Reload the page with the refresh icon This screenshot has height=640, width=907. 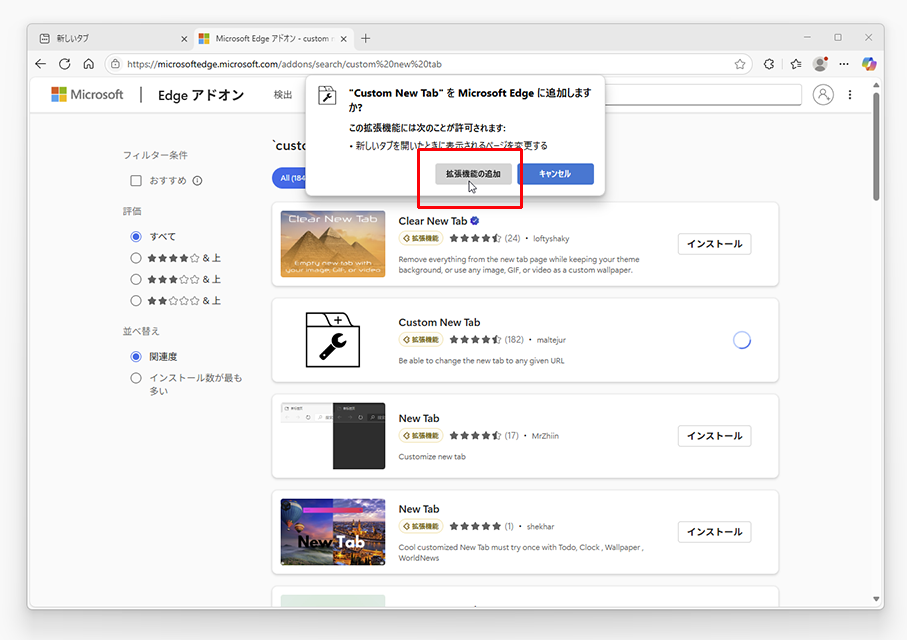[65, 64]
